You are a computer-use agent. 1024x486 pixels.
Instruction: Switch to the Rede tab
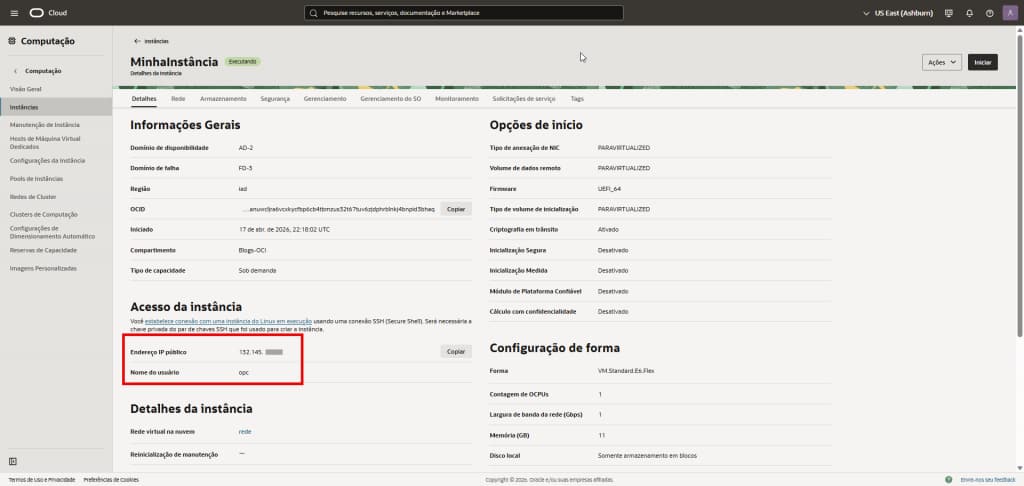pos(178,99)
